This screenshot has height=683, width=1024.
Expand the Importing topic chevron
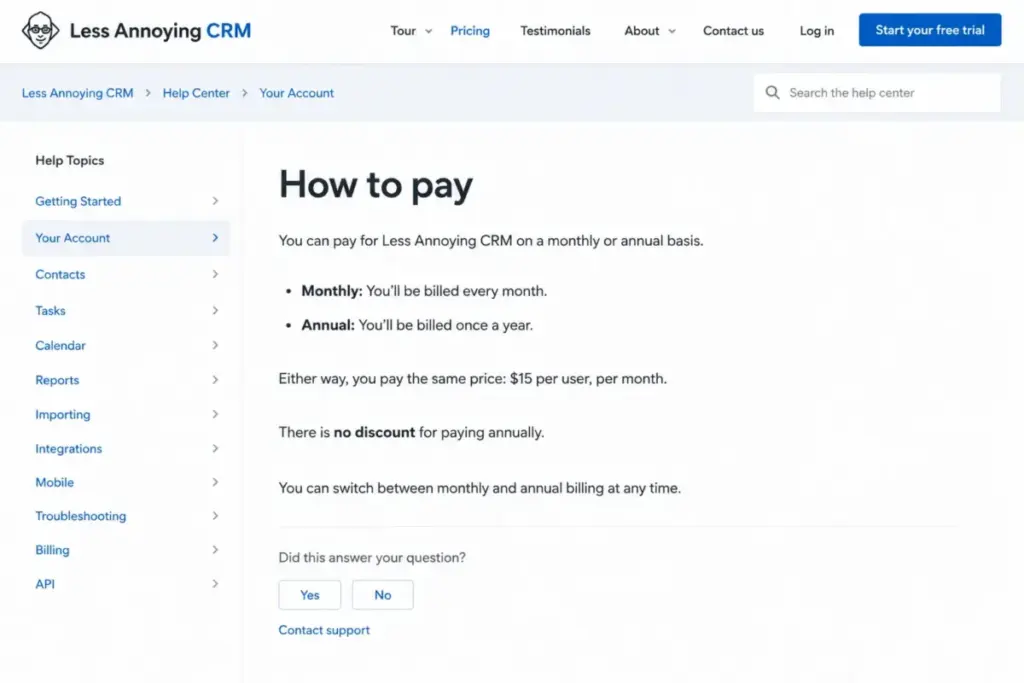(215, 414)
